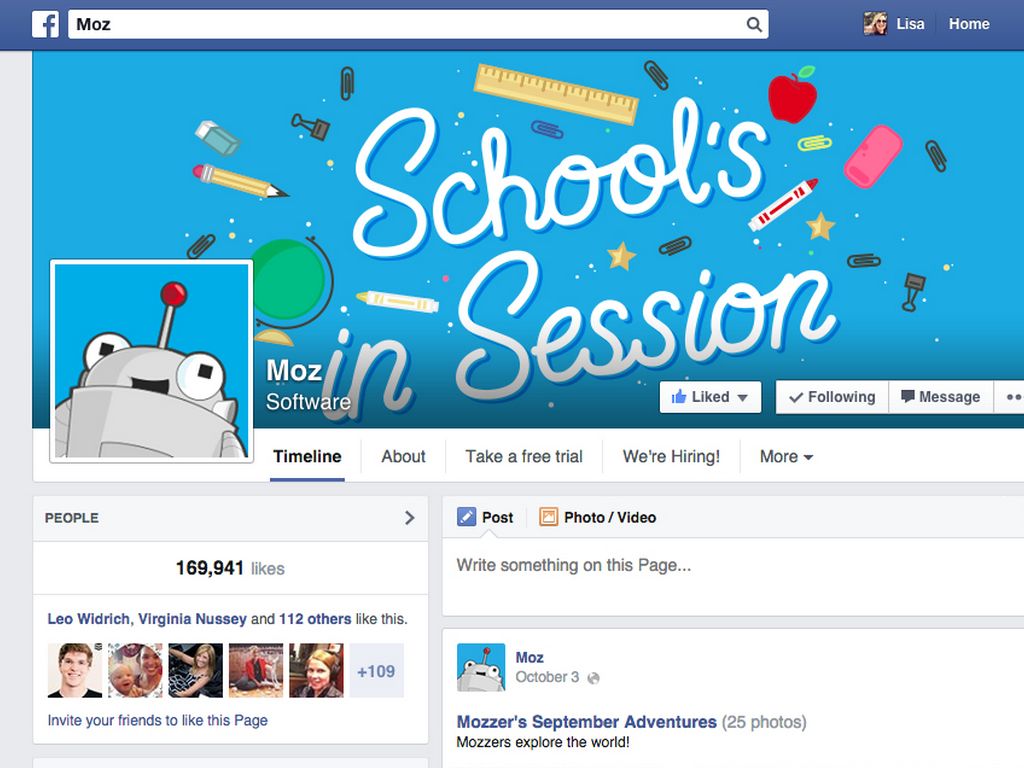Click the Photo / Video picture icon

[x=548, y=517]
